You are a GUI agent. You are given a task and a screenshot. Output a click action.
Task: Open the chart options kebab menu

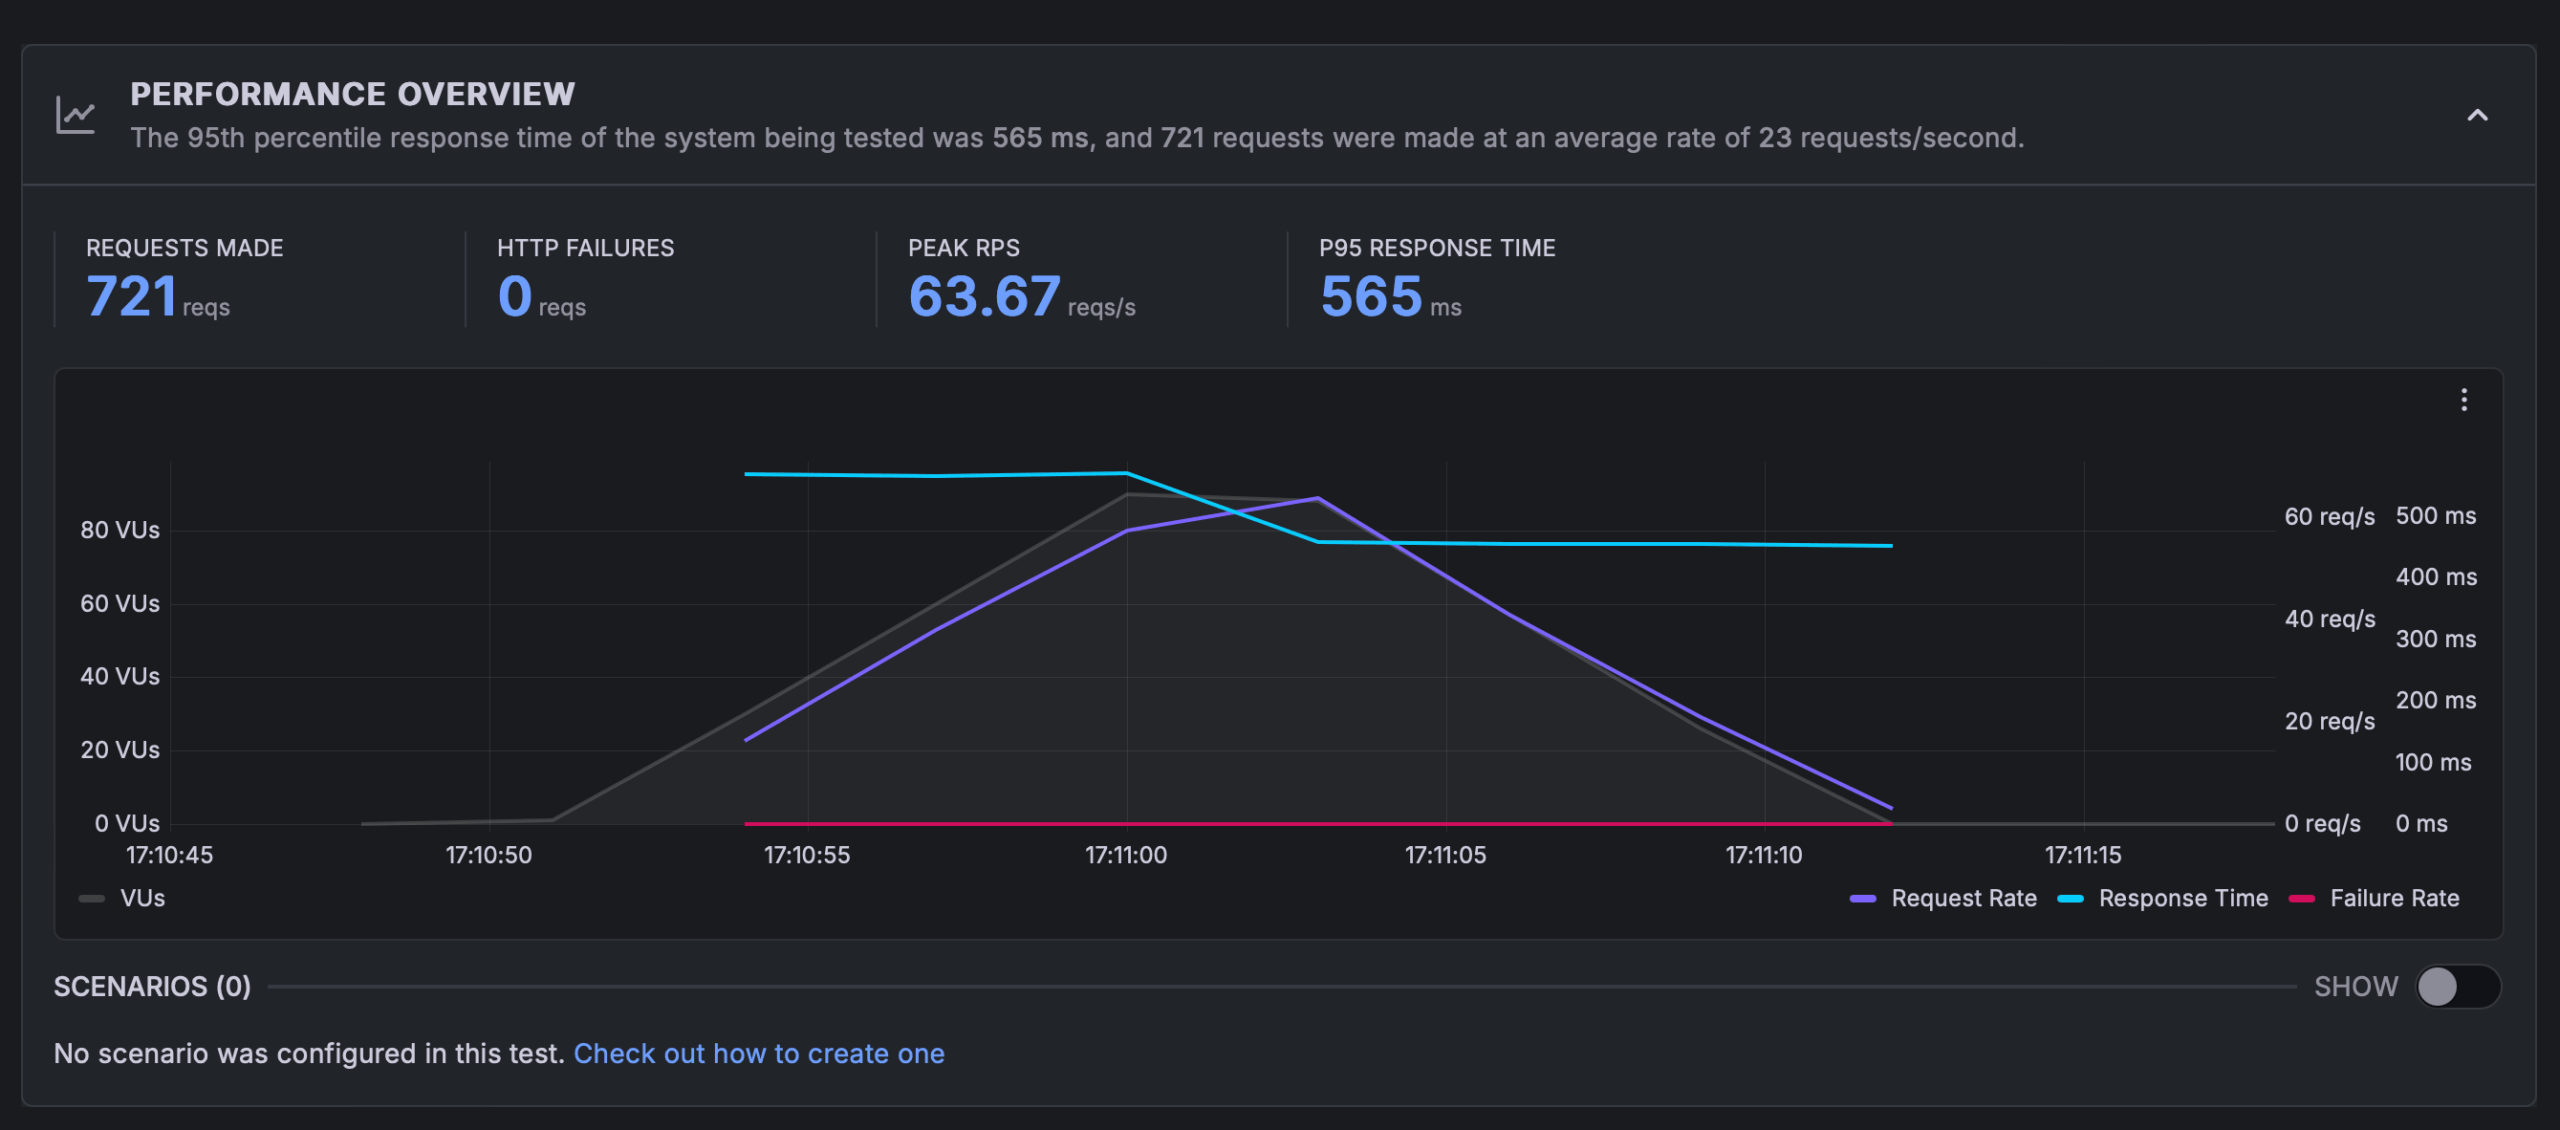click(2465, 400)
